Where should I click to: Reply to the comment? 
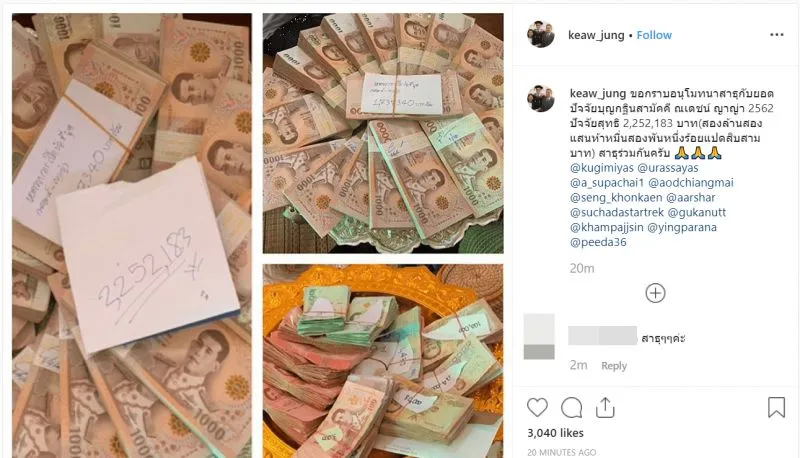(x=614, y=366)
